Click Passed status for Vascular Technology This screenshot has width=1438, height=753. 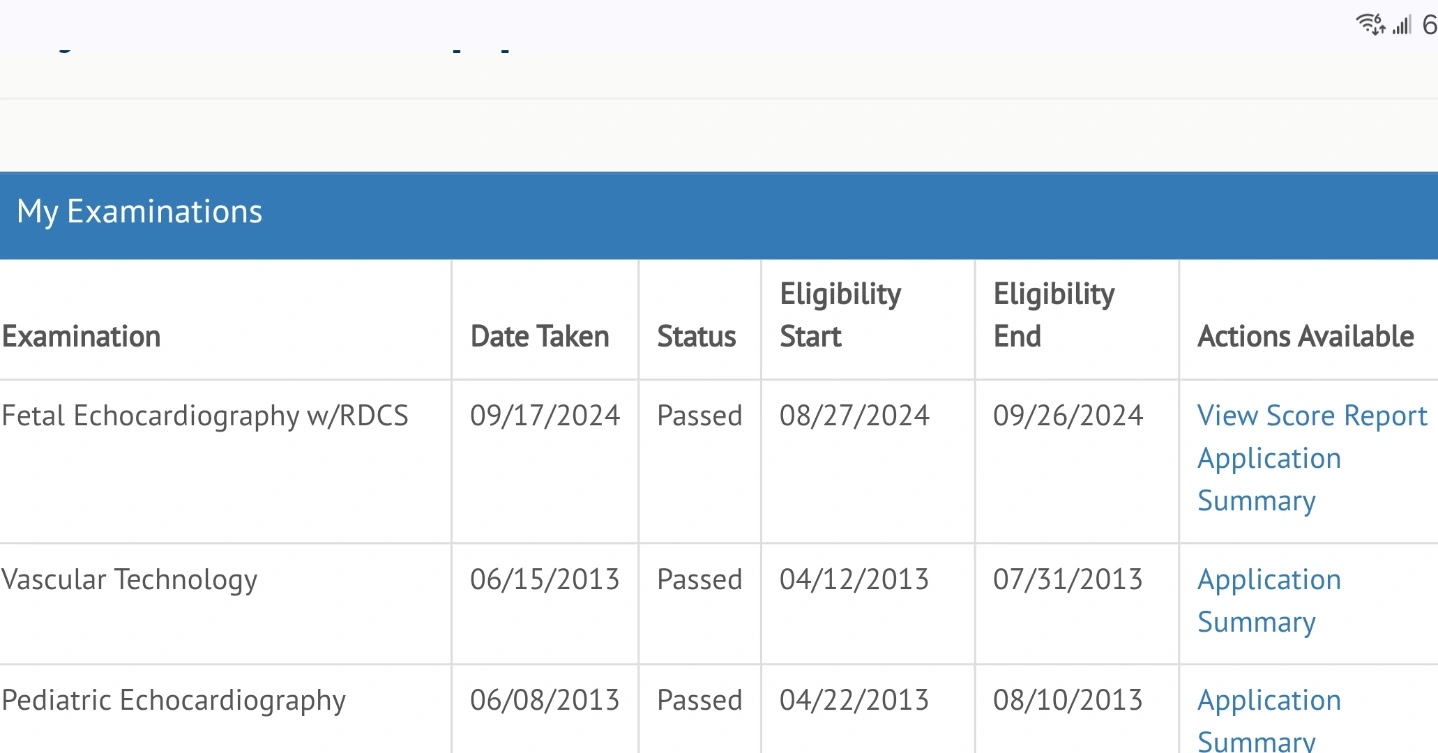pyautogui.click(x=699, y=580)
